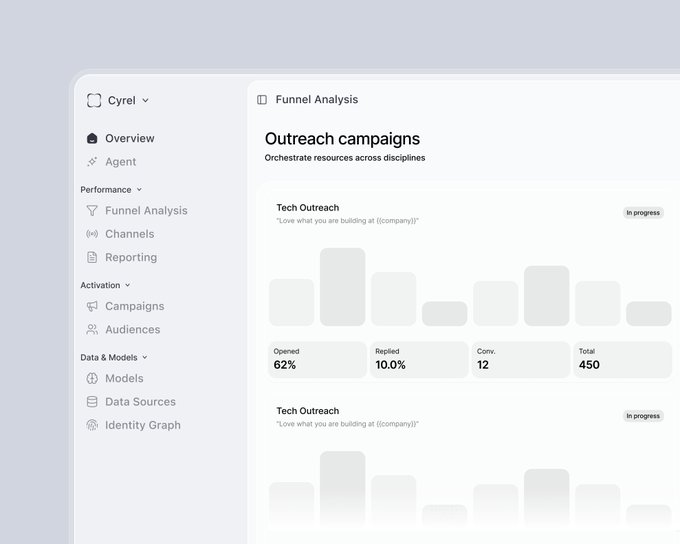The image size is (680, 544).
Task: Click the Activation section label
Action: pos(100,285)
